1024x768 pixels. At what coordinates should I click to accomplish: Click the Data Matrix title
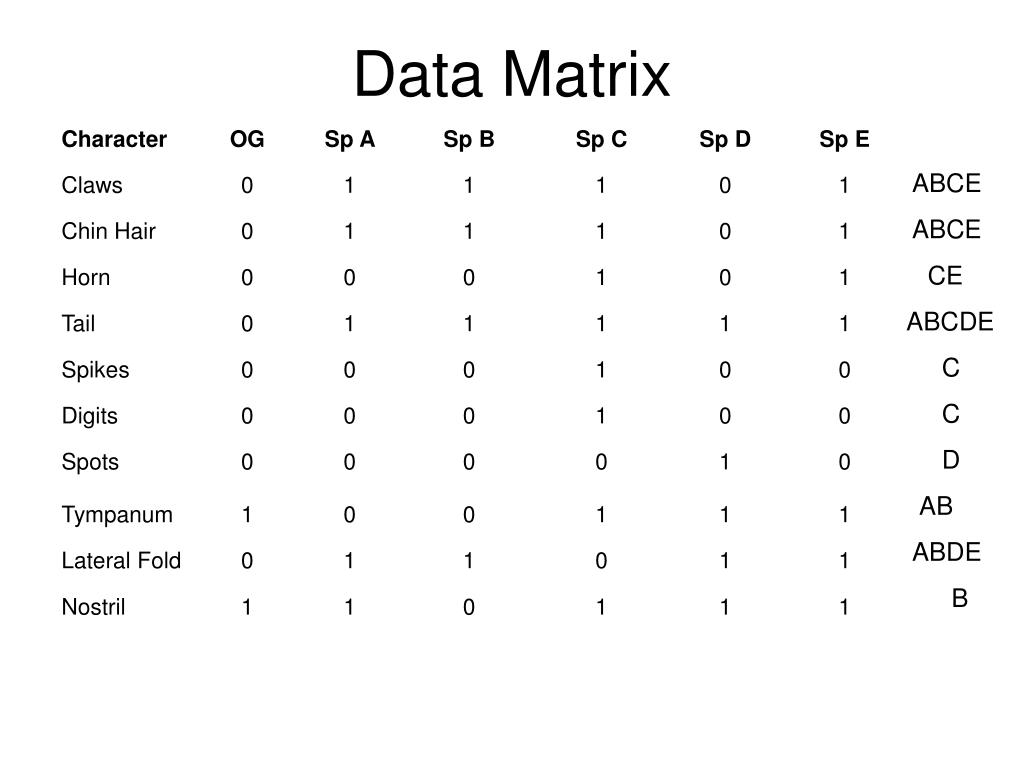tap(512, 74)
